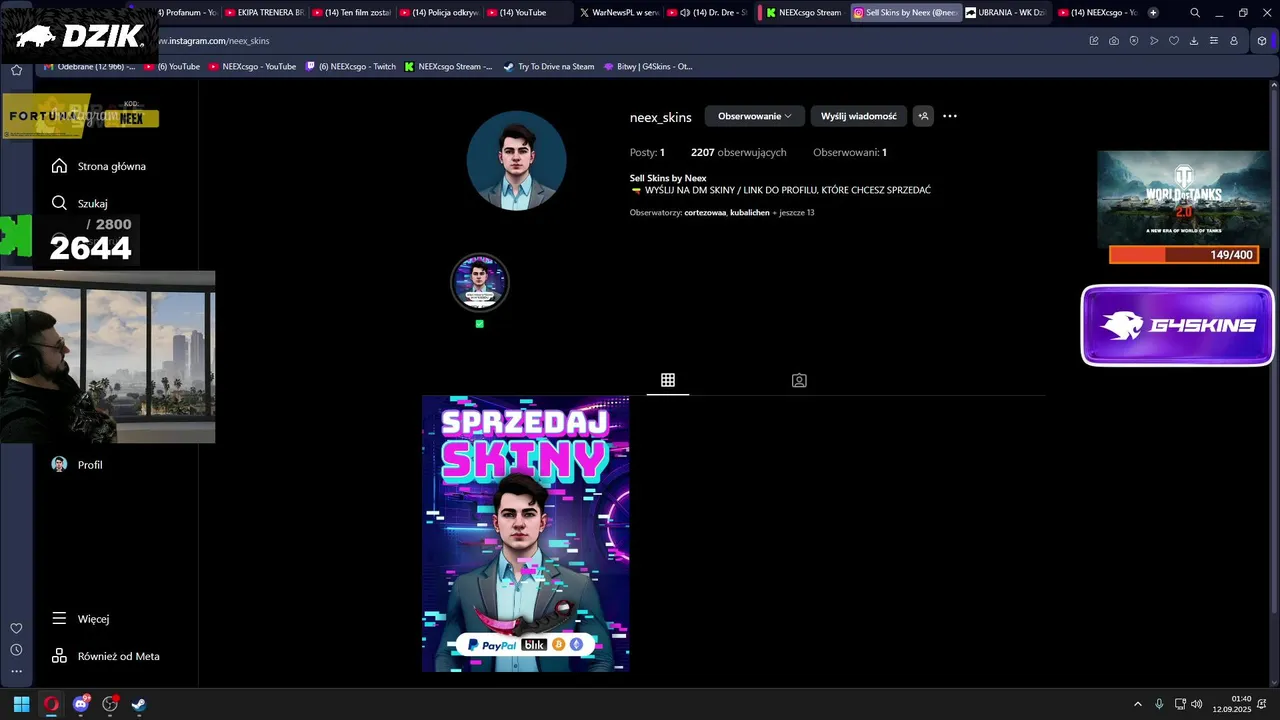Screen dimensions: 1280x720
Task: Click the 149/400 progress bar
Action: pos(1183,255)
